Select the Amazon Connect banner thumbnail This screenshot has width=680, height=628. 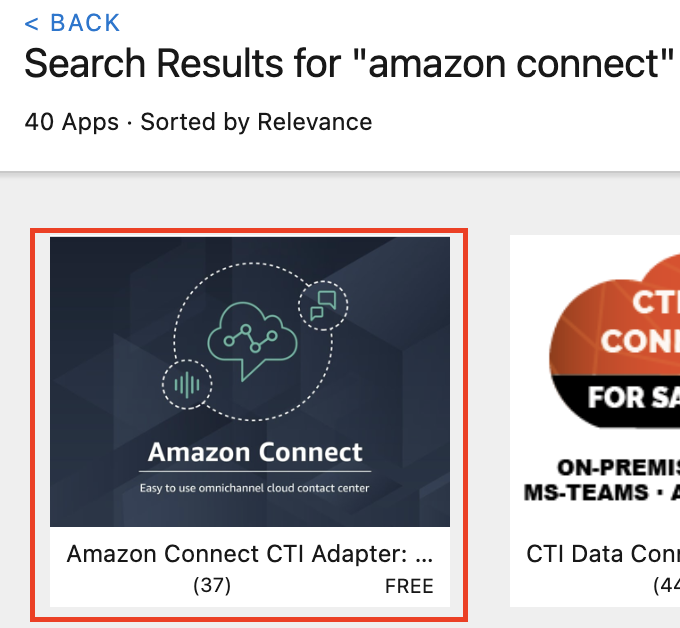tap(250, 382)
